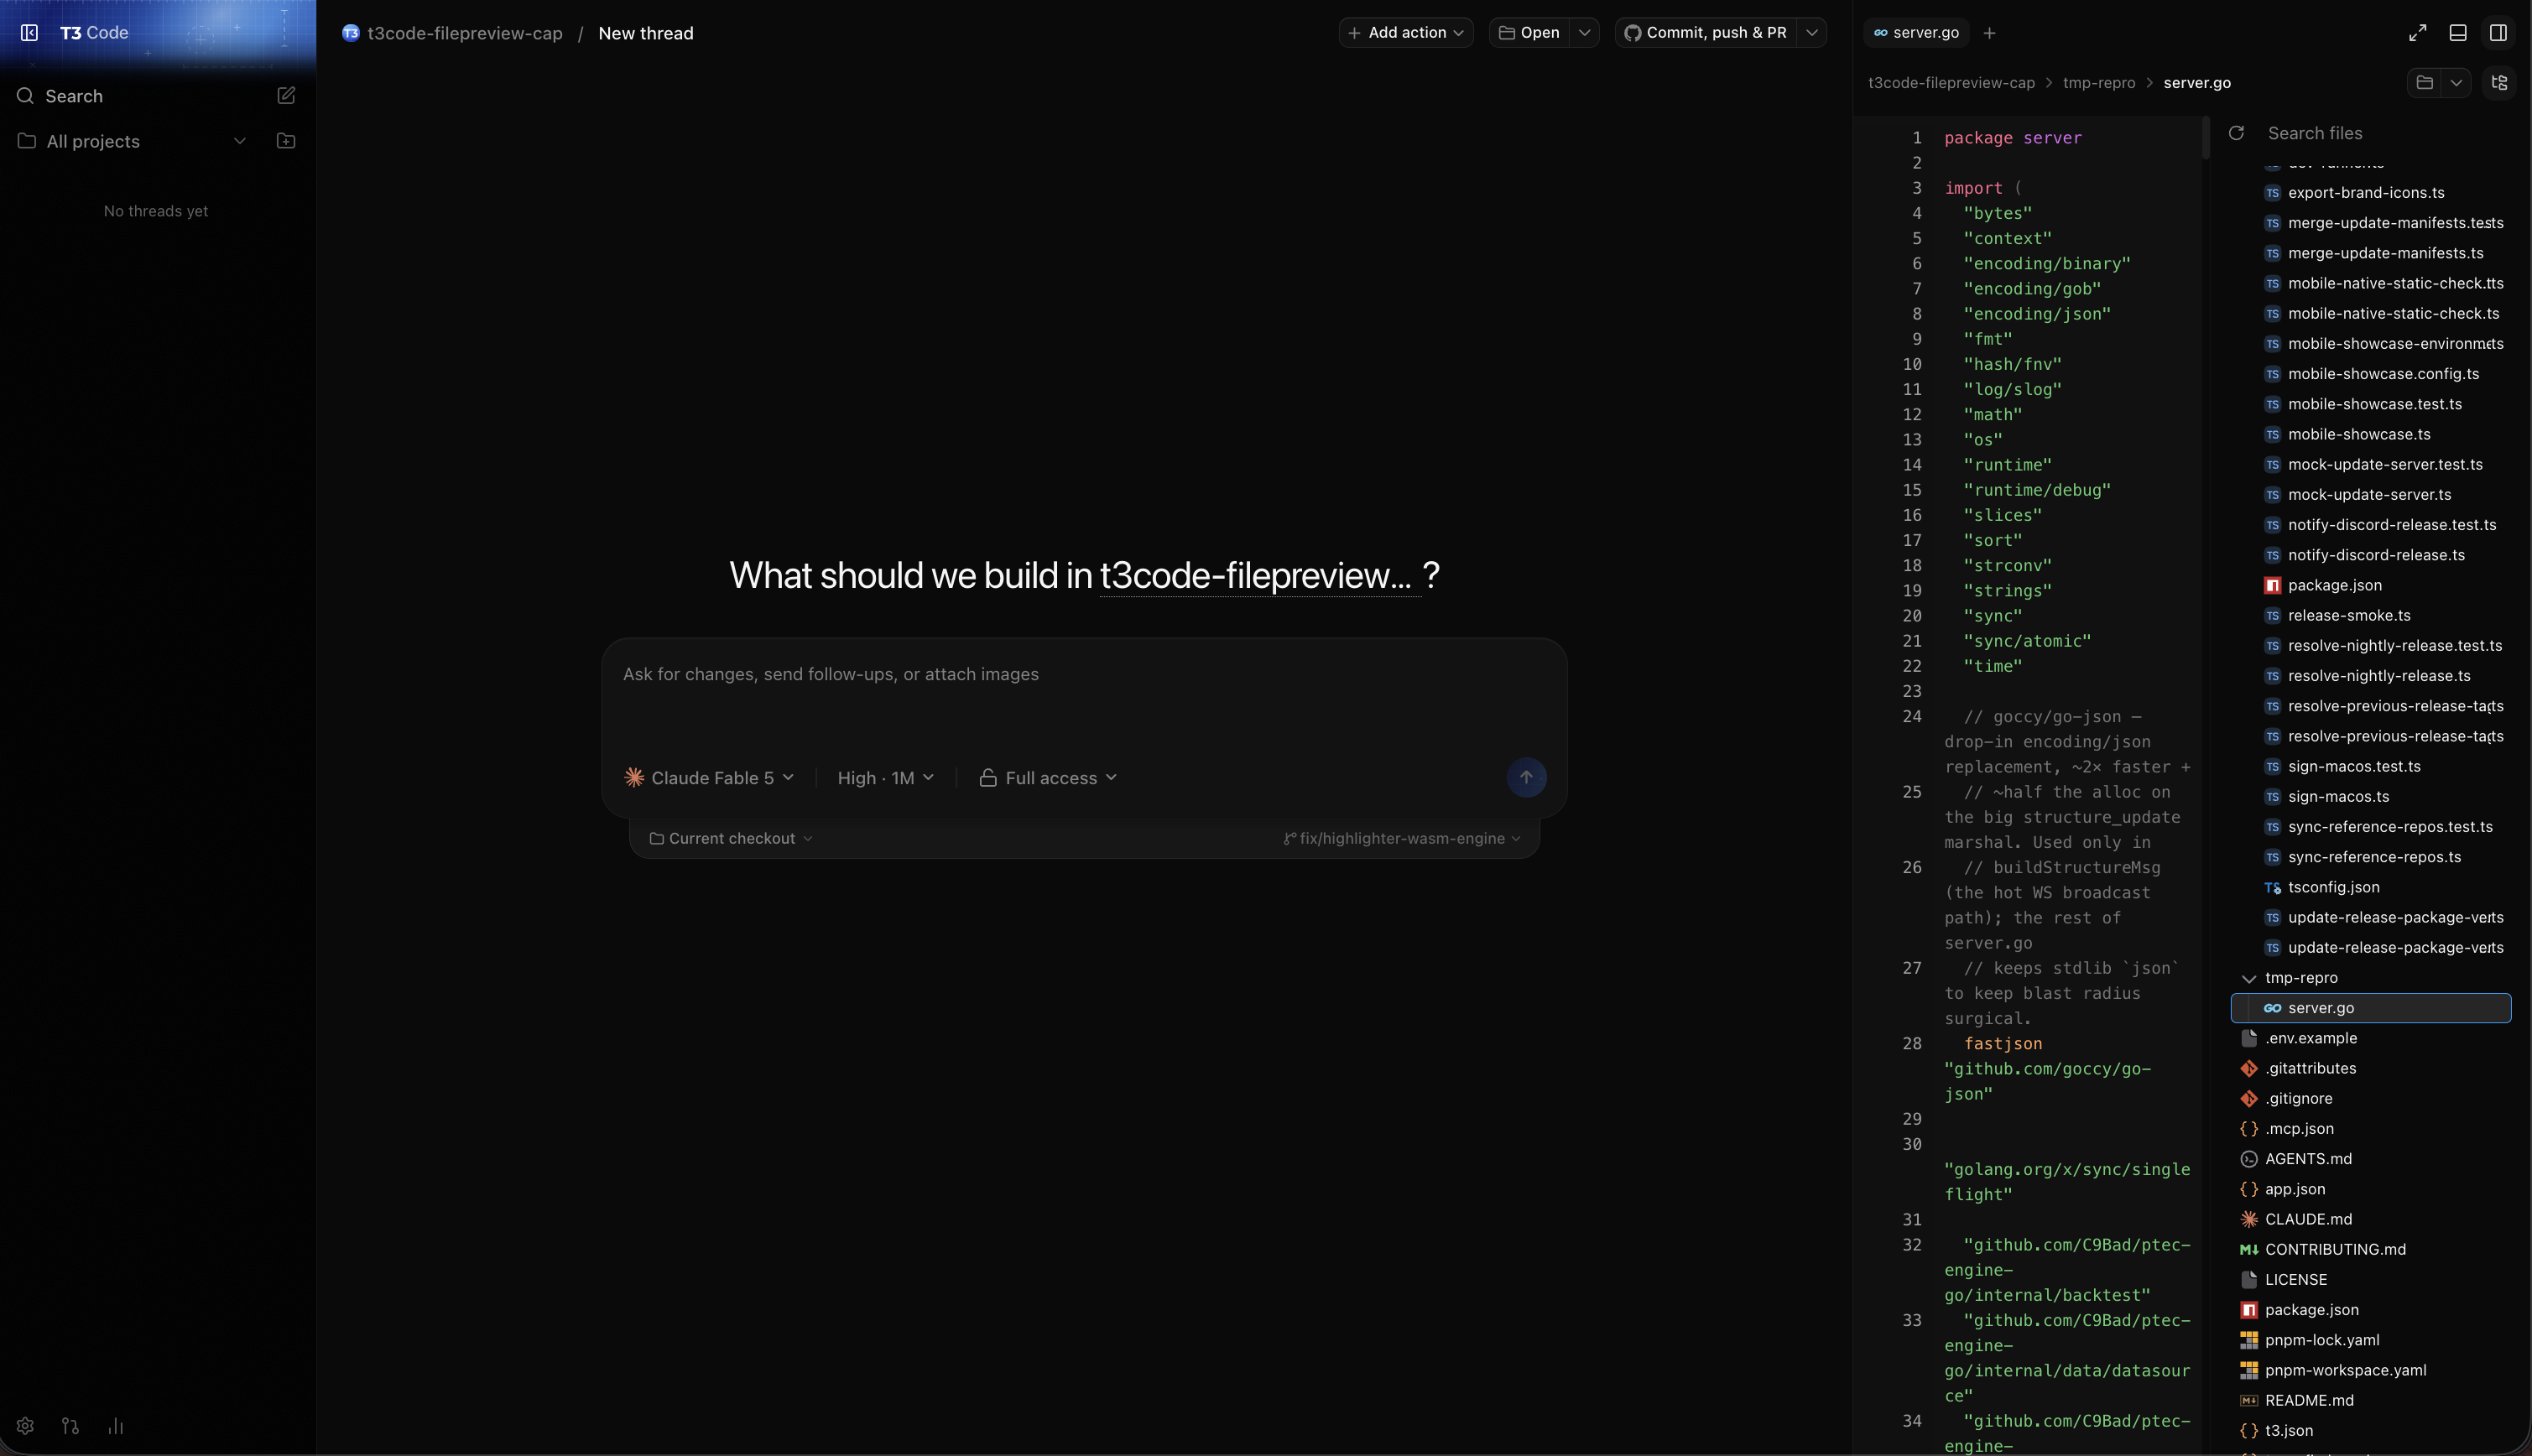Screen dimensions: 2532x1456
Task: Add a project using the folder-plus icon
Action: pyautogui.click(x=286, y=141)
